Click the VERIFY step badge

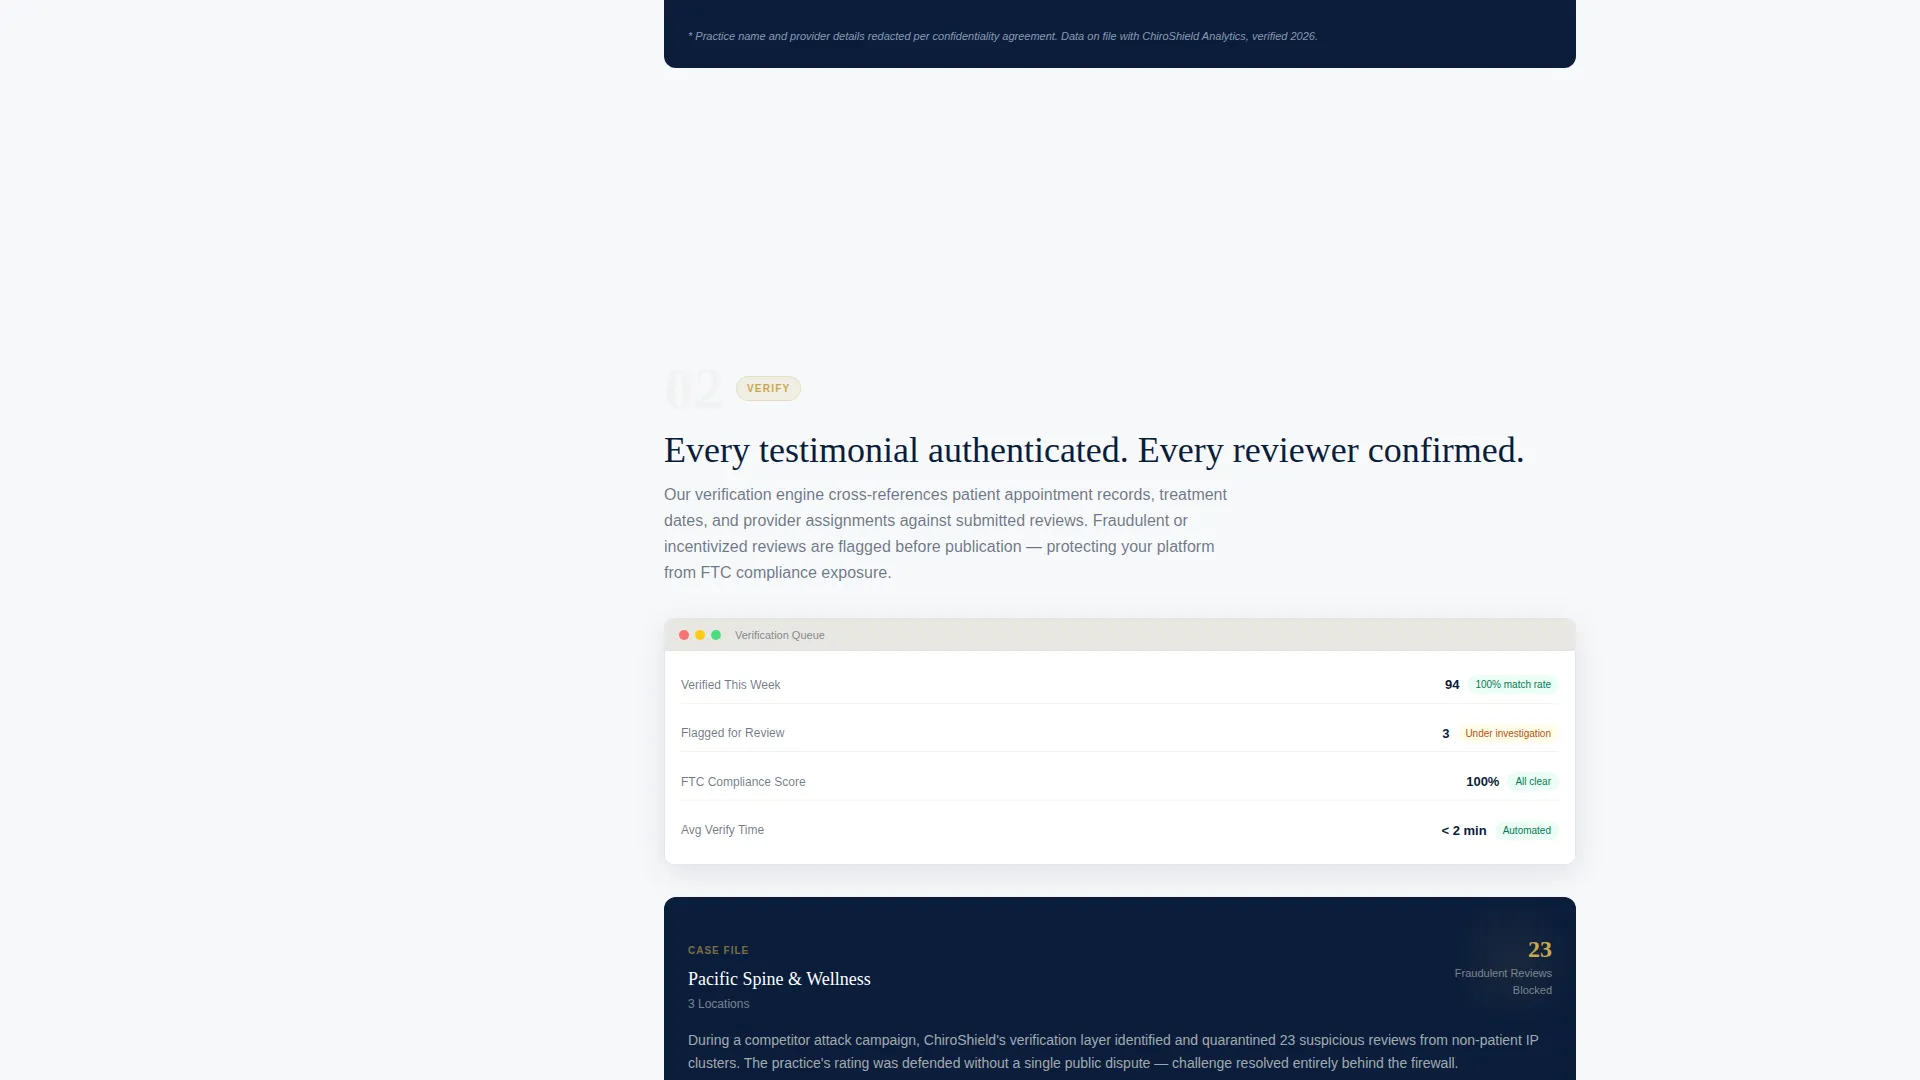coord(768,388)
